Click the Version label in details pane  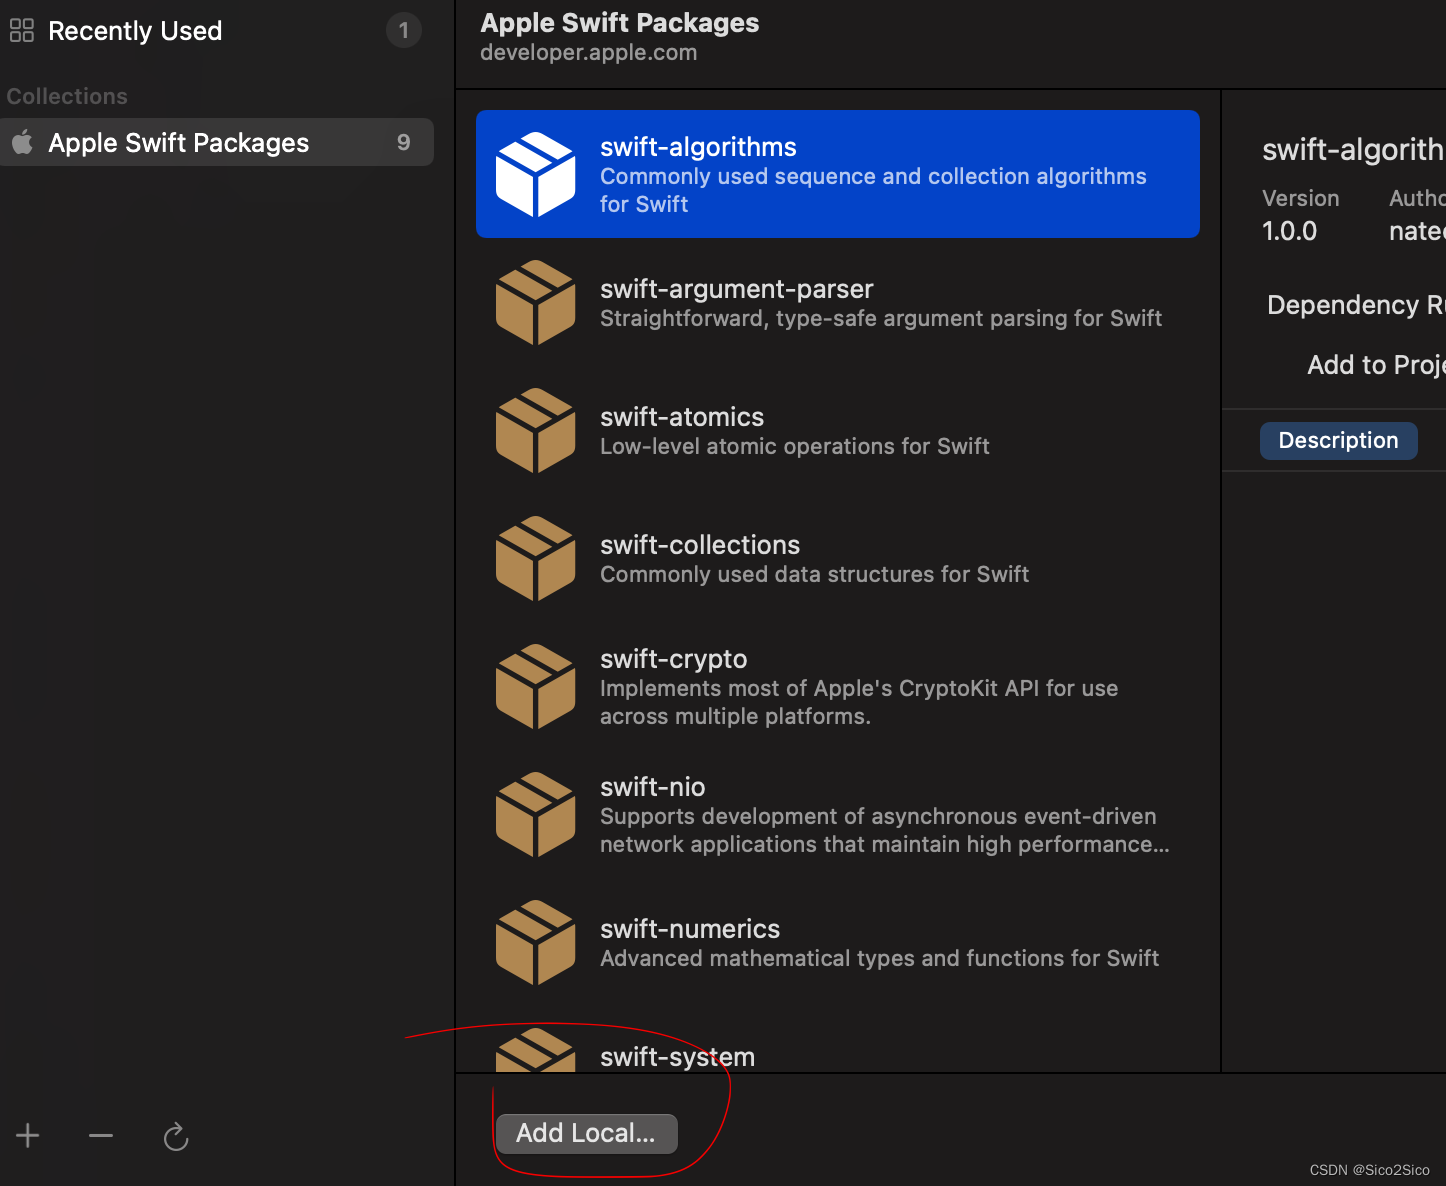coord(1301,198)
